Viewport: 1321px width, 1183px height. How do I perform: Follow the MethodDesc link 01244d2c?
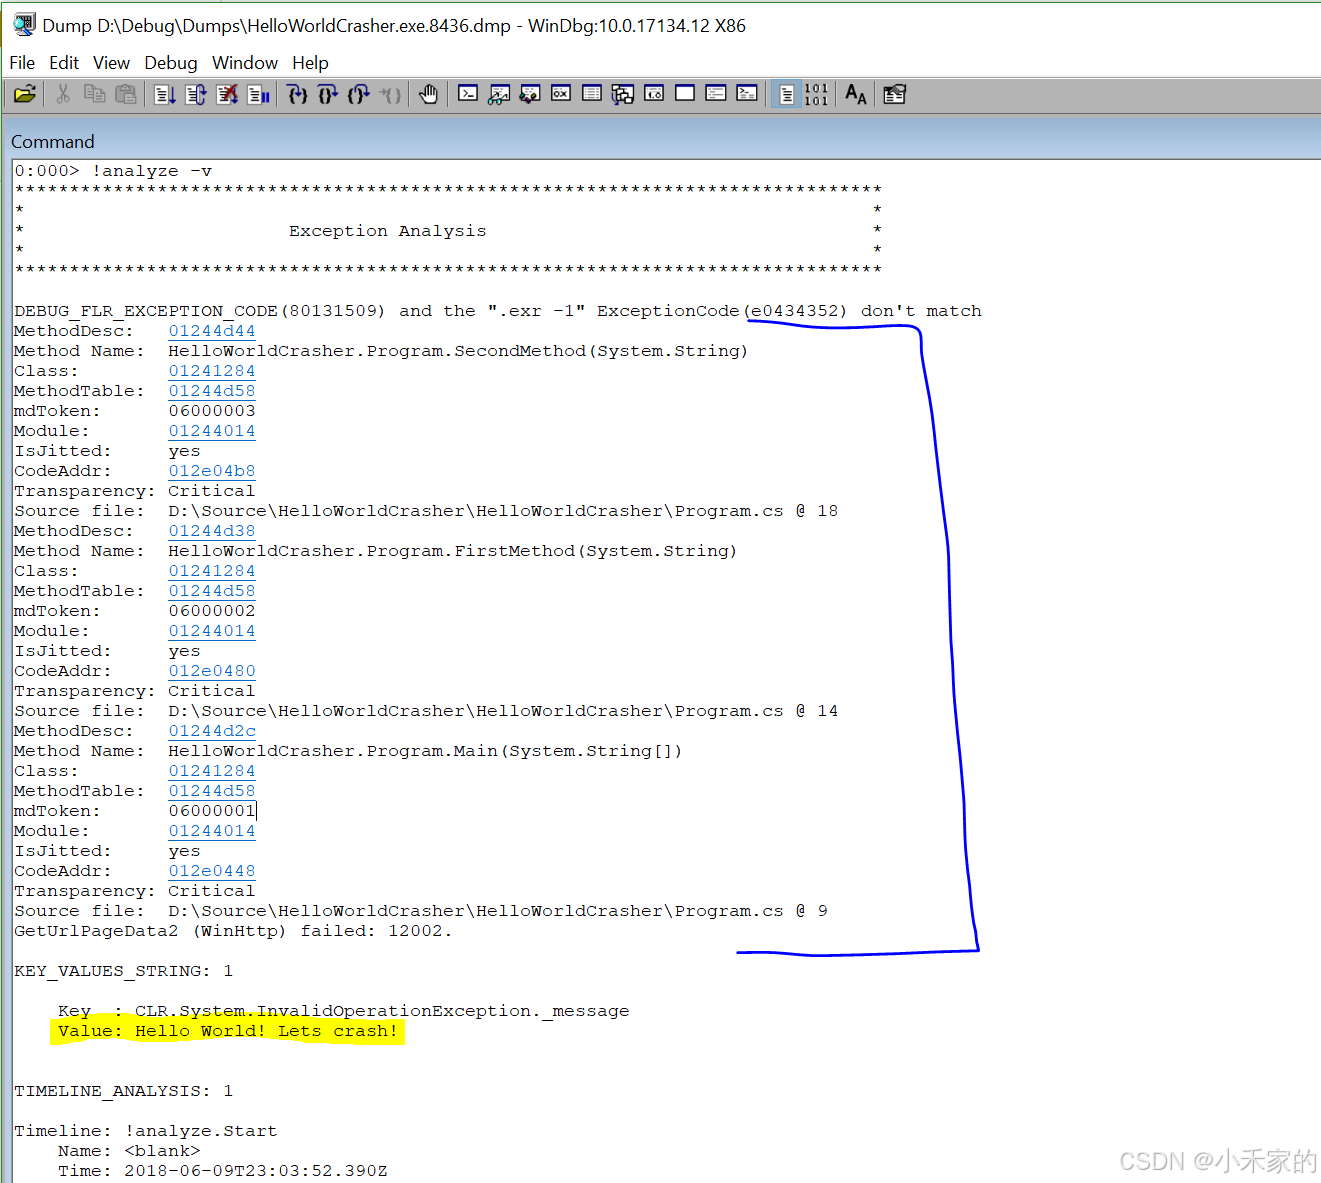point(212,731)
